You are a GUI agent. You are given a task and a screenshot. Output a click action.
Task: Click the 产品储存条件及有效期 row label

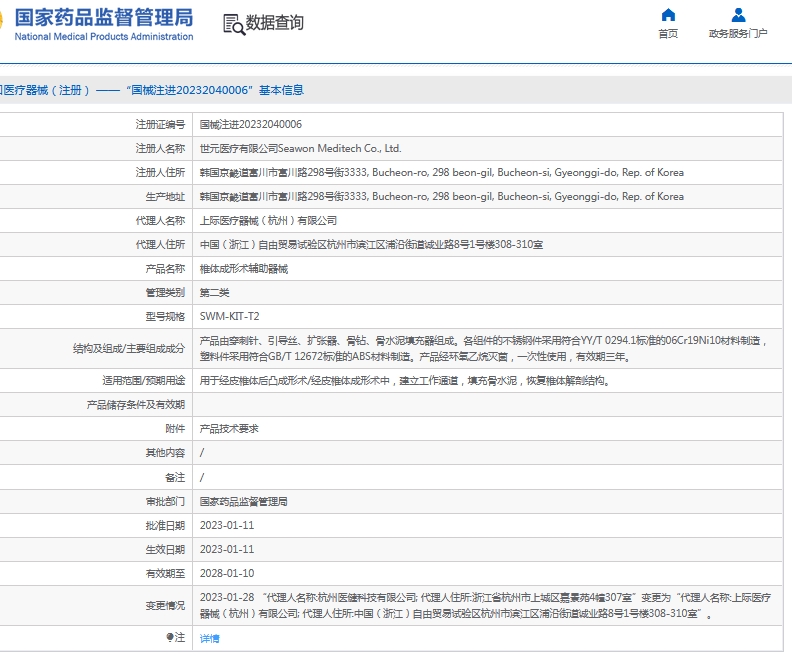tap(136, 404)
